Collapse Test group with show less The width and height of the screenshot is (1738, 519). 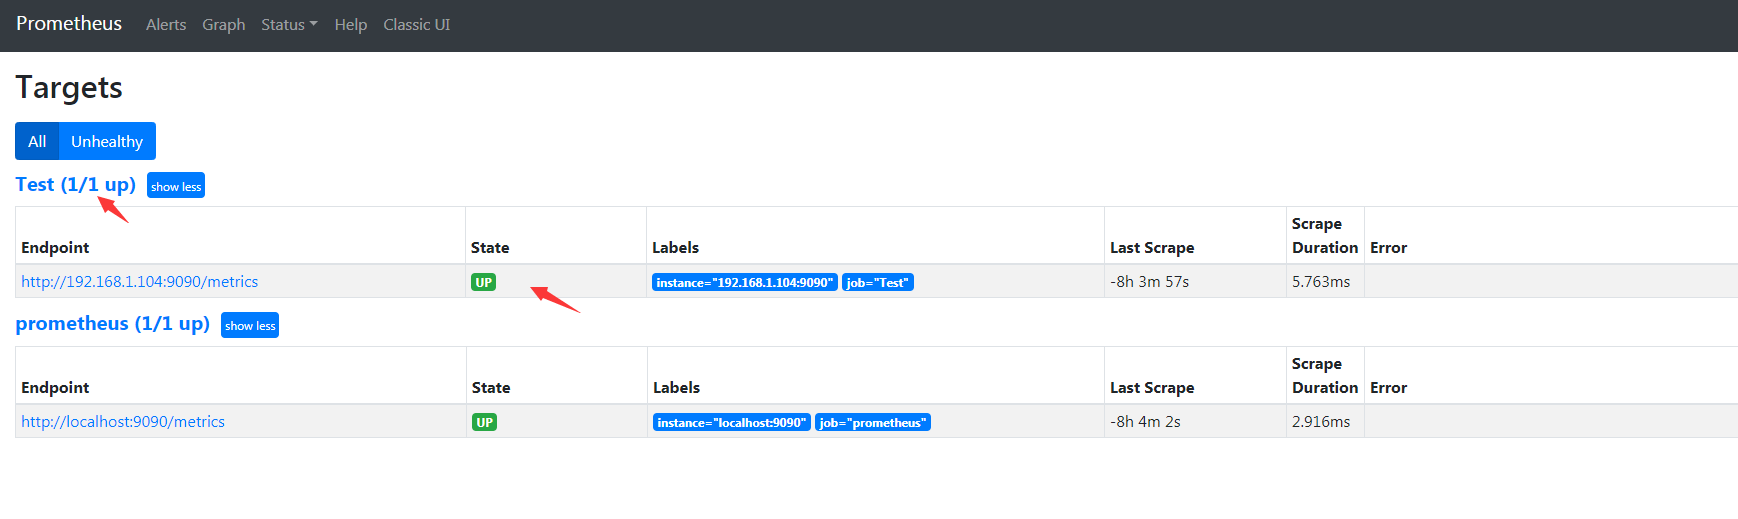pos(176,187)
